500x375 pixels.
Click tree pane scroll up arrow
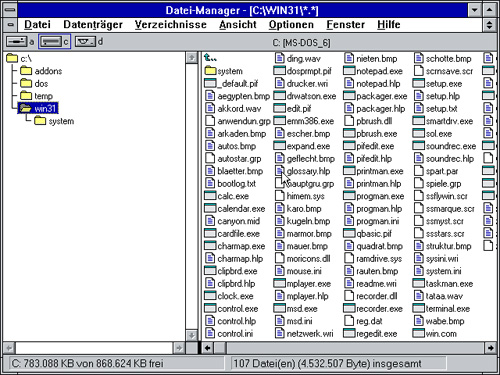pyautogui.click(x=191, y=58)
